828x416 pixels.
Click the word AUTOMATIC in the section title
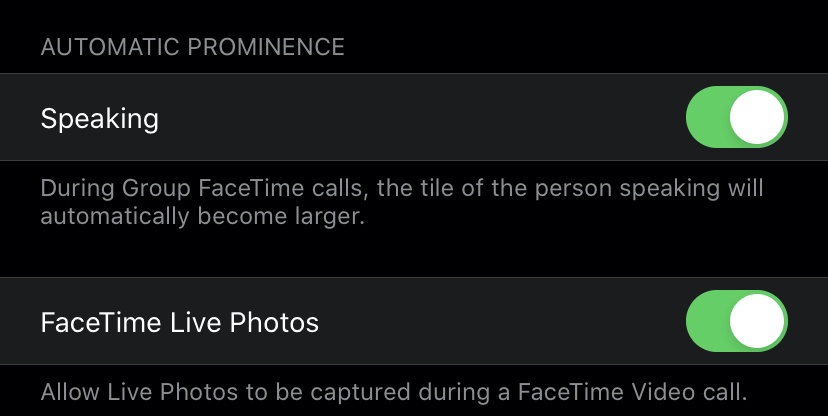[110, 47]
